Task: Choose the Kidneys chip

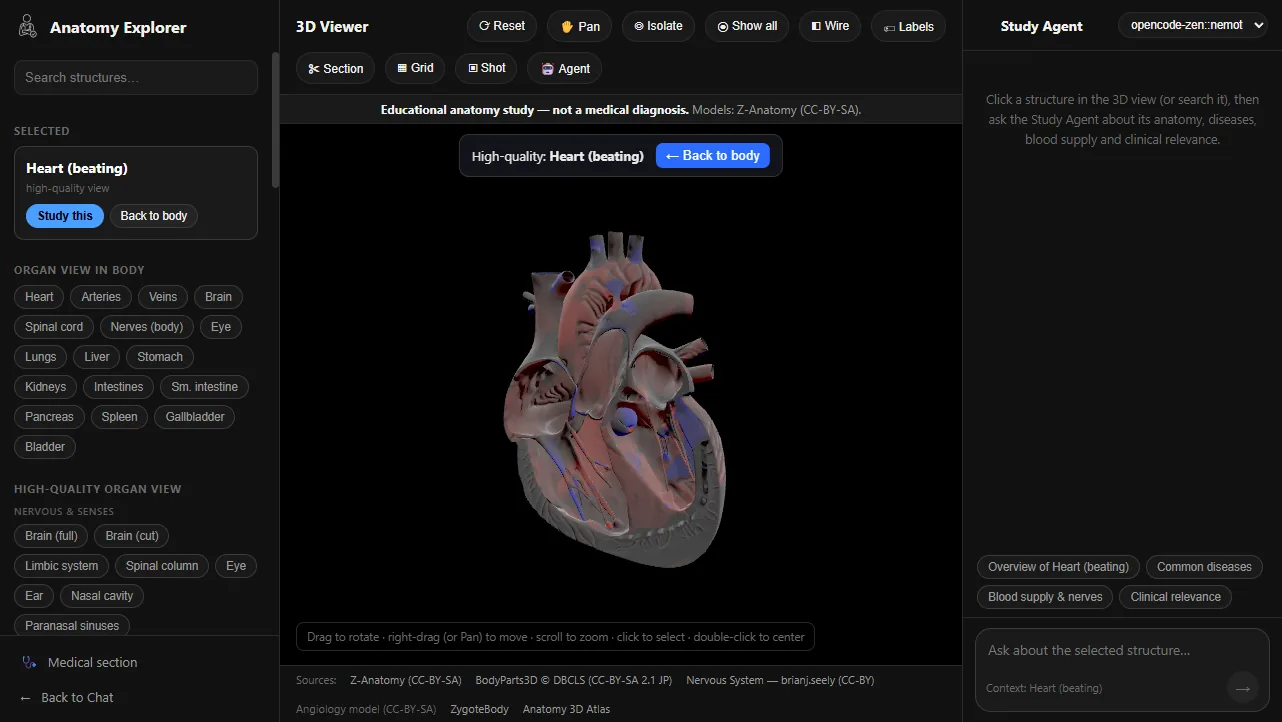Action: (46, 387)
